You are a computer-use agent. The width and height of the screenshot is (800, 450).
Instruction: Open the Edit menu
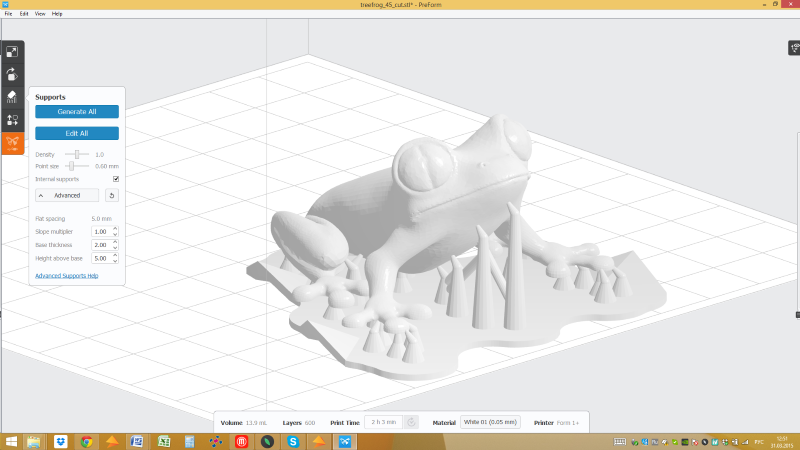24,14
